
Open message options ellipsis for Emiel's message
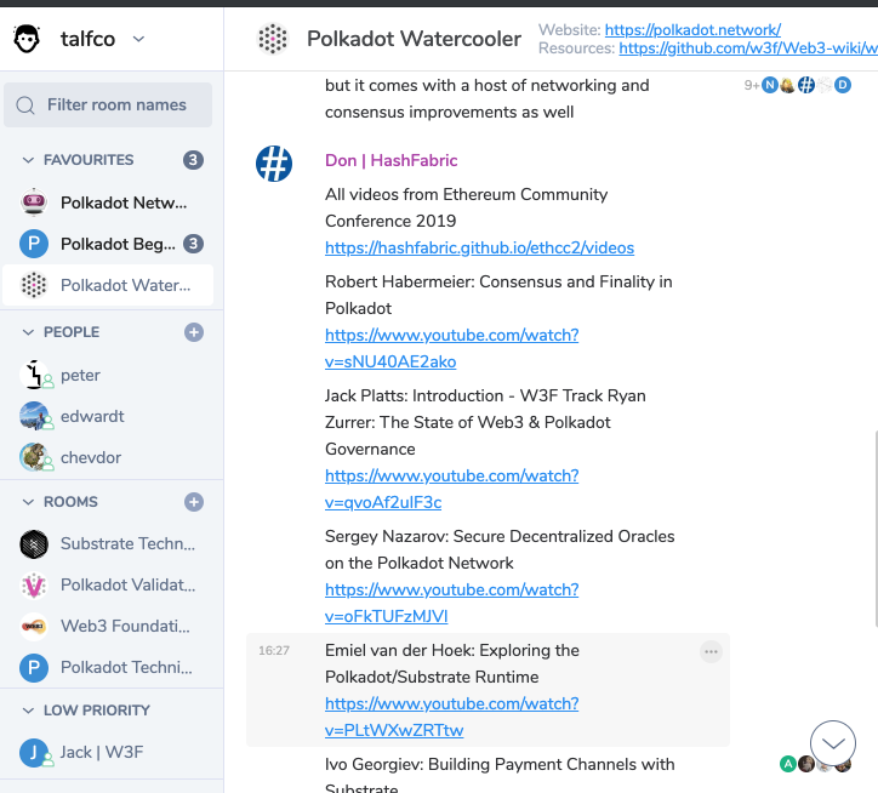pyautogui.click(x=711, y=652)
